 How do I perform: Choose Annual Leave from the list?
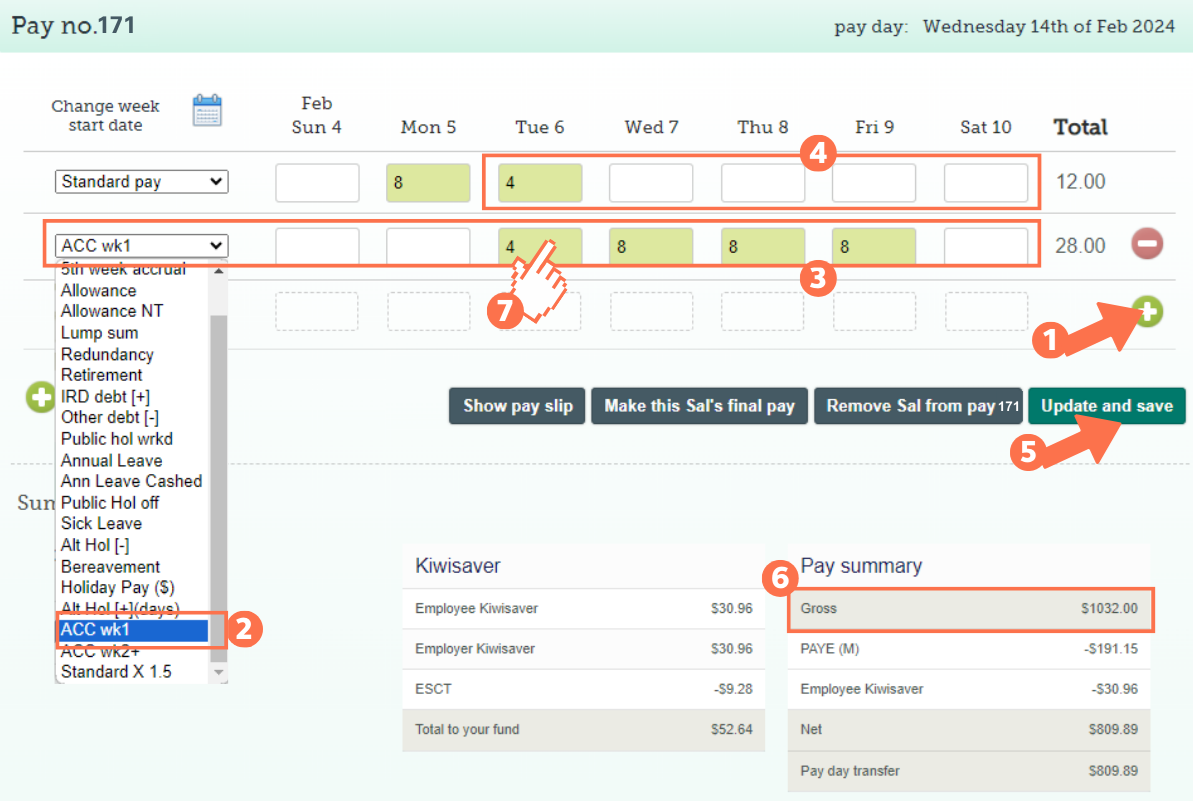111,461
